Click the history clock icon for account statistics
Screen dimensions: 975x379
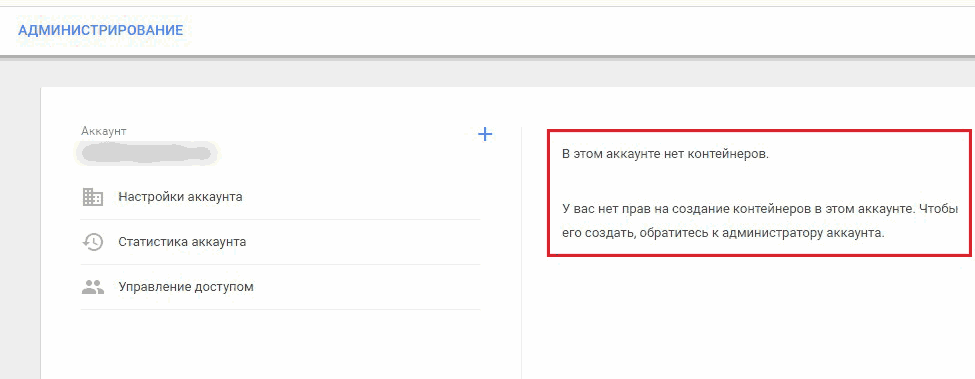[93, 242]
